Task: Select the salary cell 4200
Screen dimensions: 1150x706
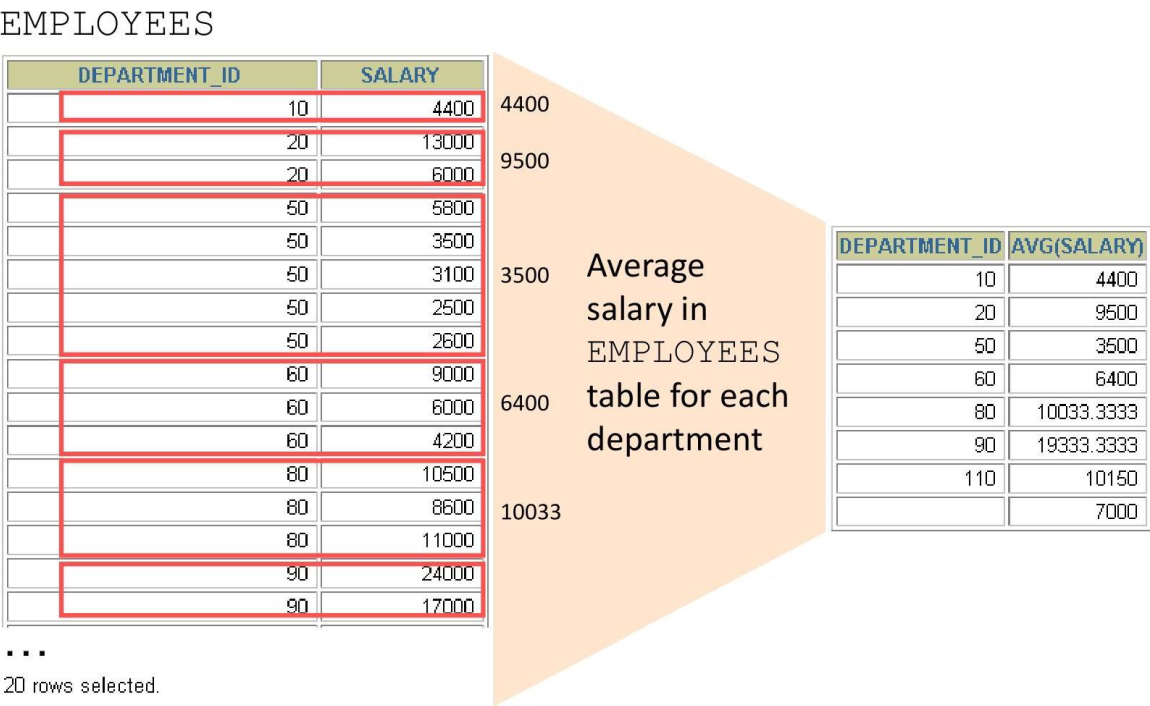Action: pos(402,441)
